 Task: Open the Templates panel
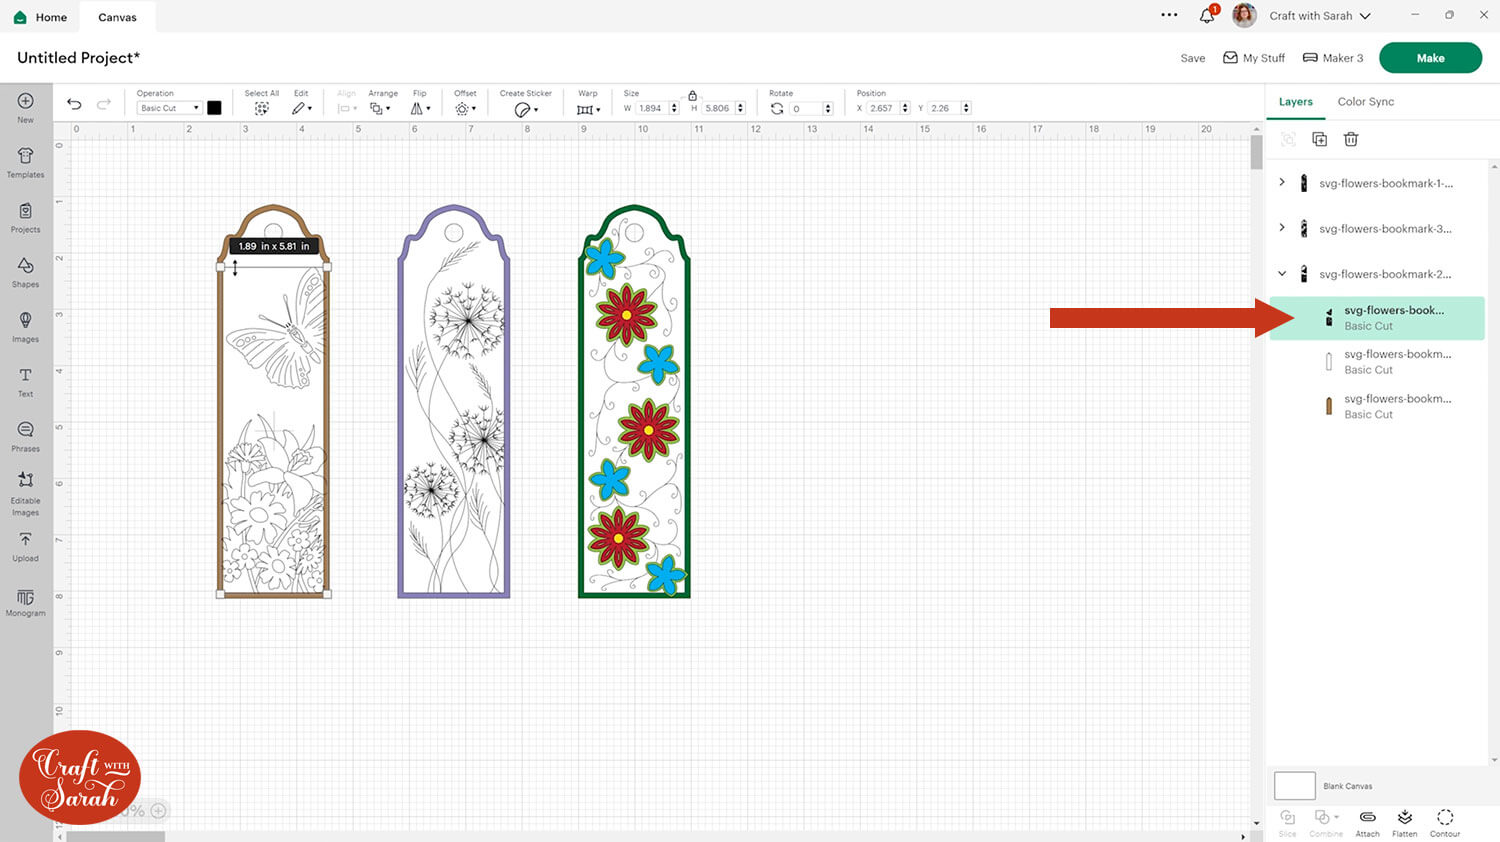(x=25, y=162)
